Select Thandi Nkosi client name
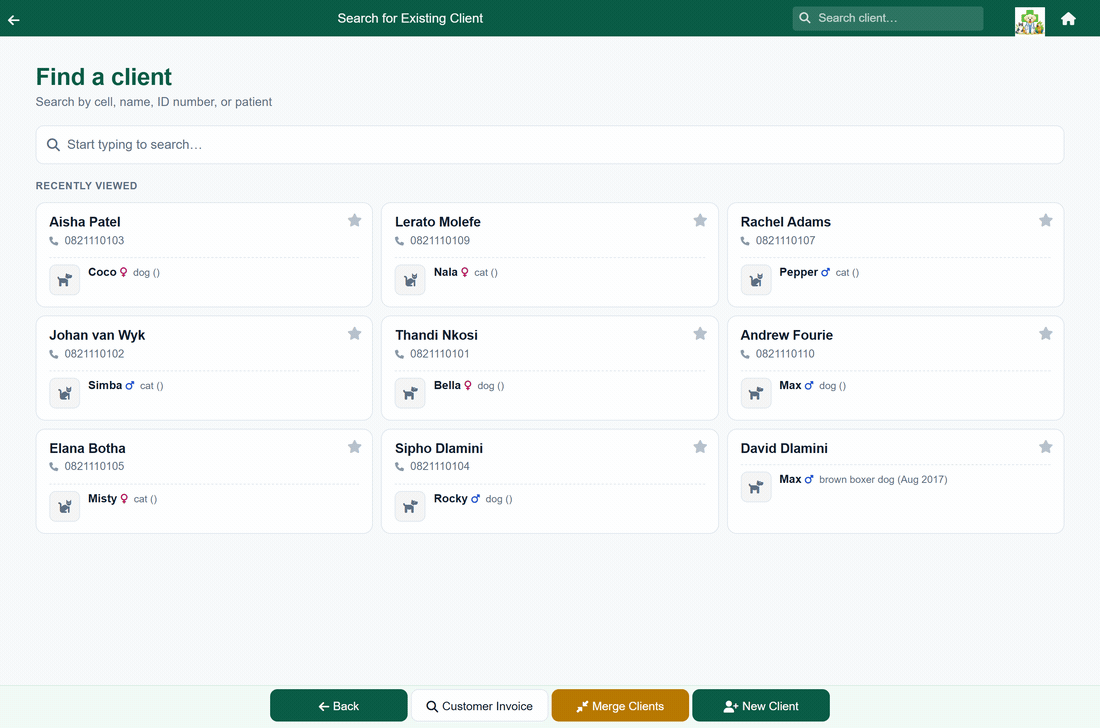Viewport: 1100px width, 728px height. 436,335
